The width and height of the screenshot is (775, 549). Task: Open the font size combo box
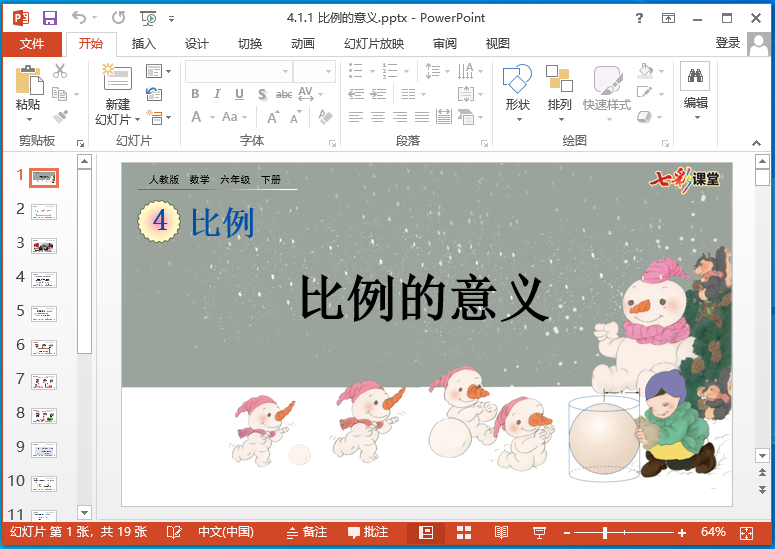click(x=314, y=71)
